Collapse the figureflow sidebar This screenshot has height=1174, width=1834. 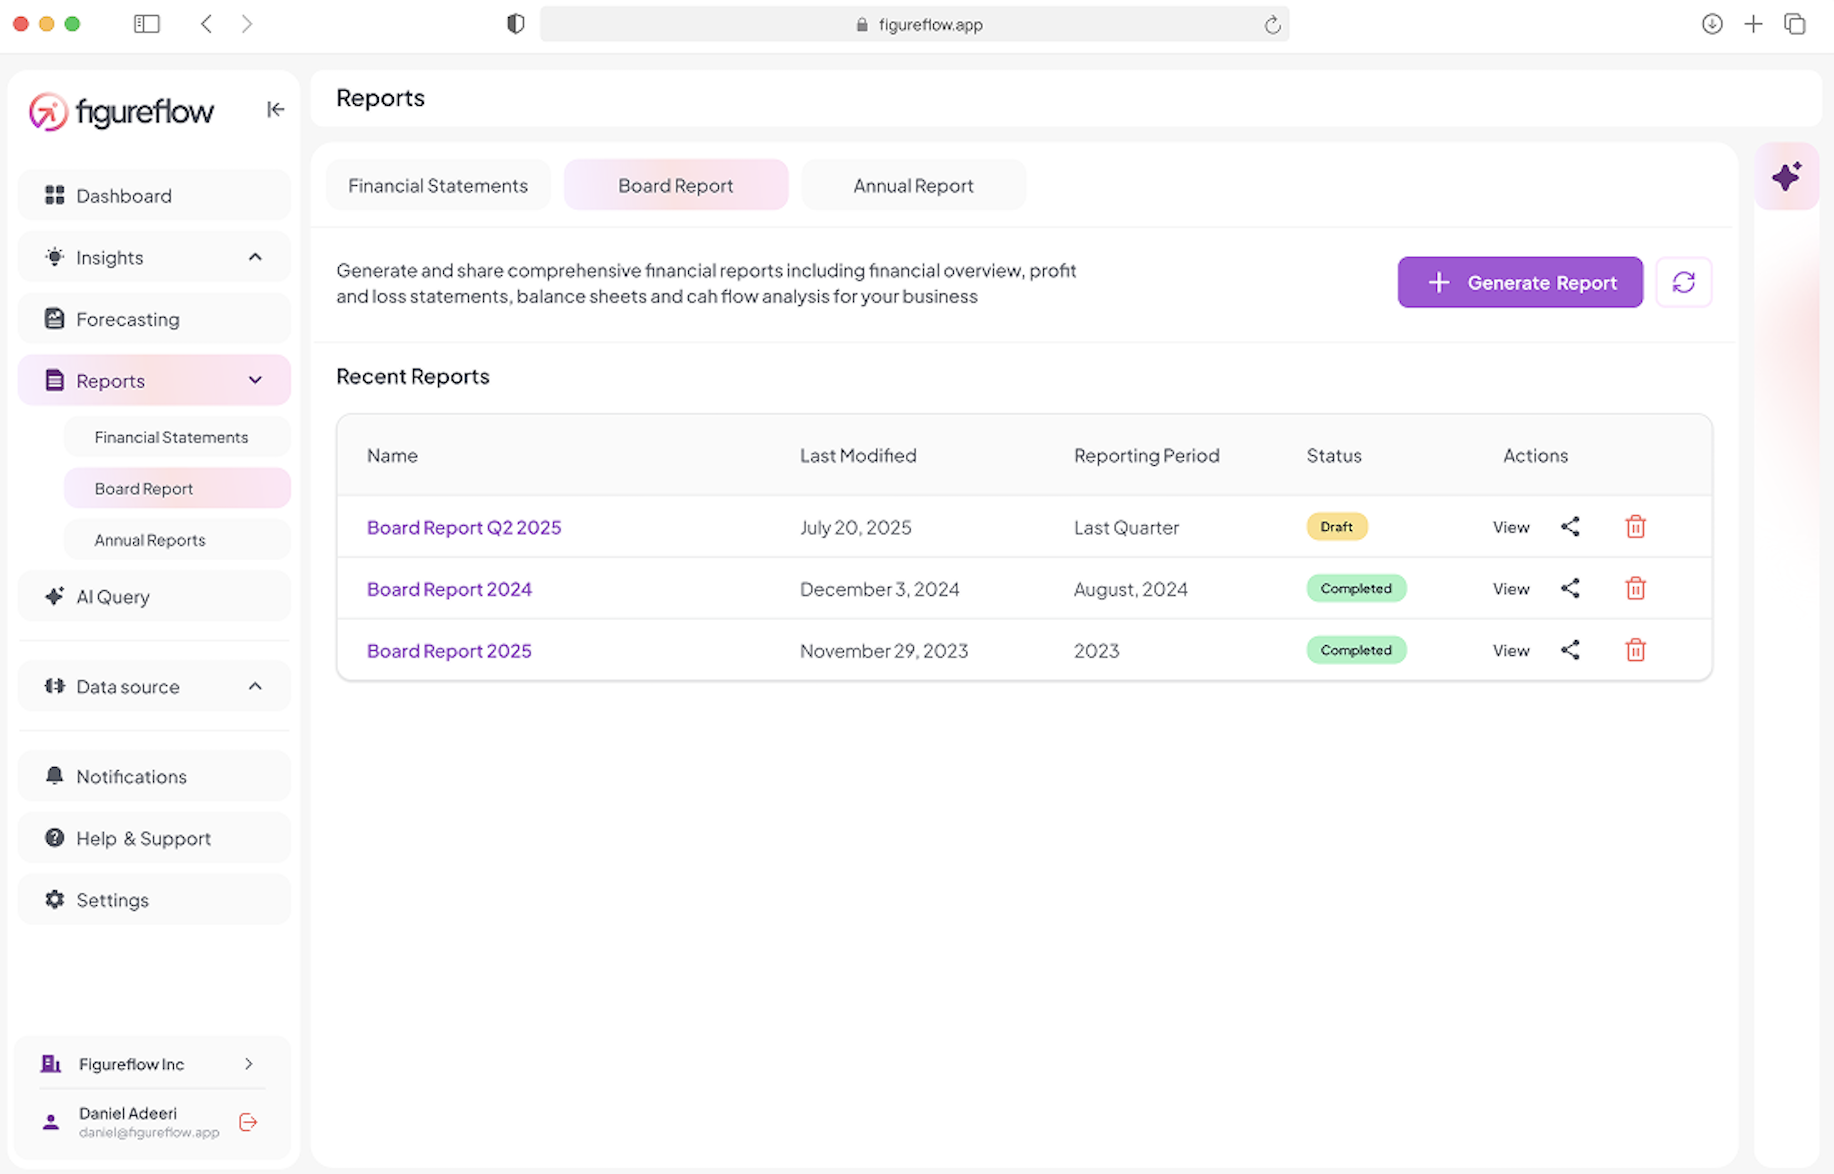click(x=275, y=110)
